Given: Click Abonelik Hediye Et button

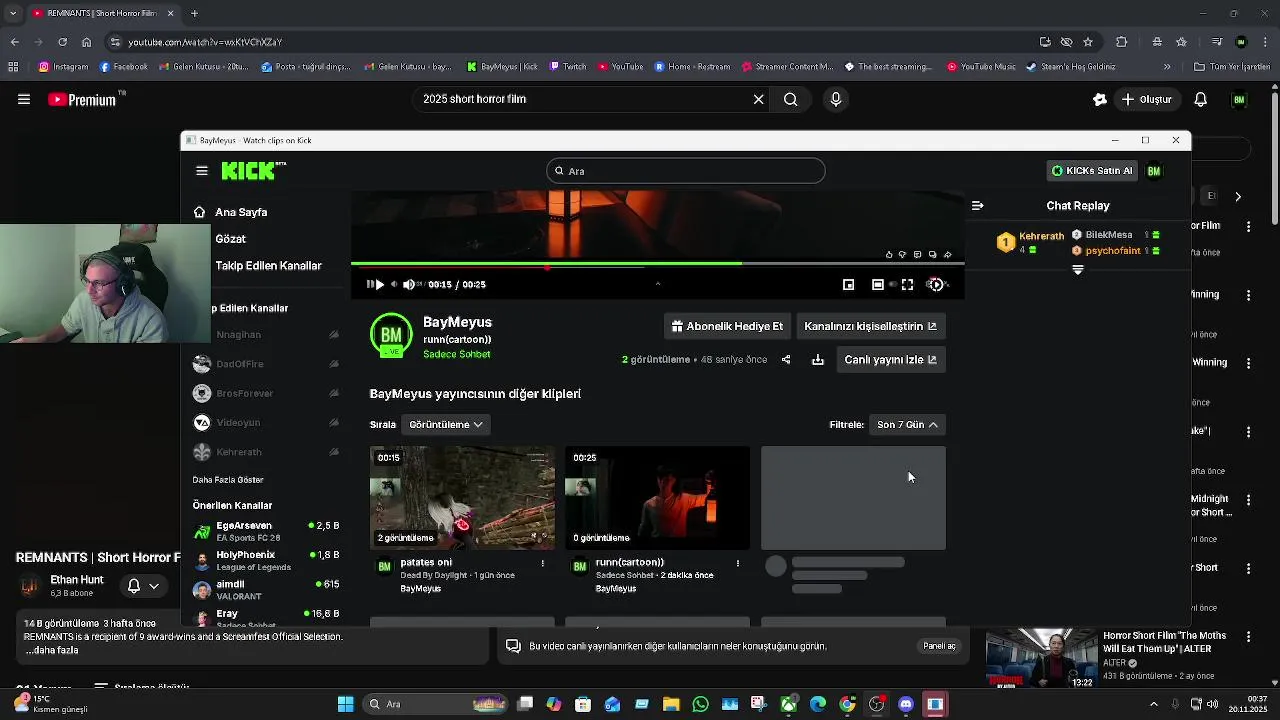Looking at the screenshot, I should tap(727, 326).
